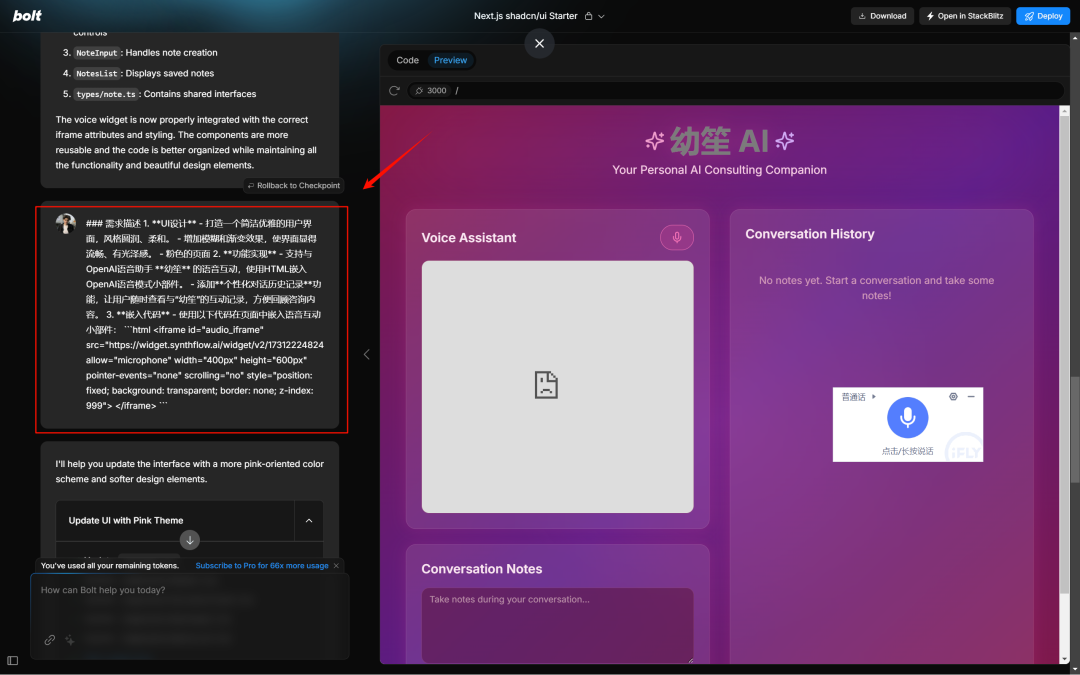This screenshot has height=675, width=1080.
Task: Collapse Update UI with Pink Theme section
Action: click(309, 521)
